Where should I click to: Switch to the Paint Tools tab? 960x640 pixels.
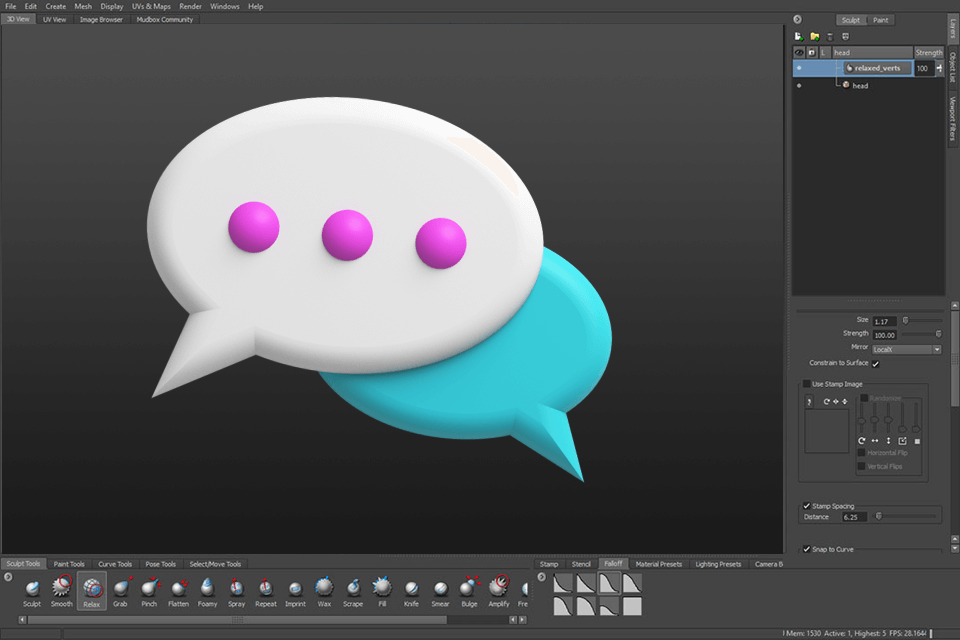(x=69, y=564)
